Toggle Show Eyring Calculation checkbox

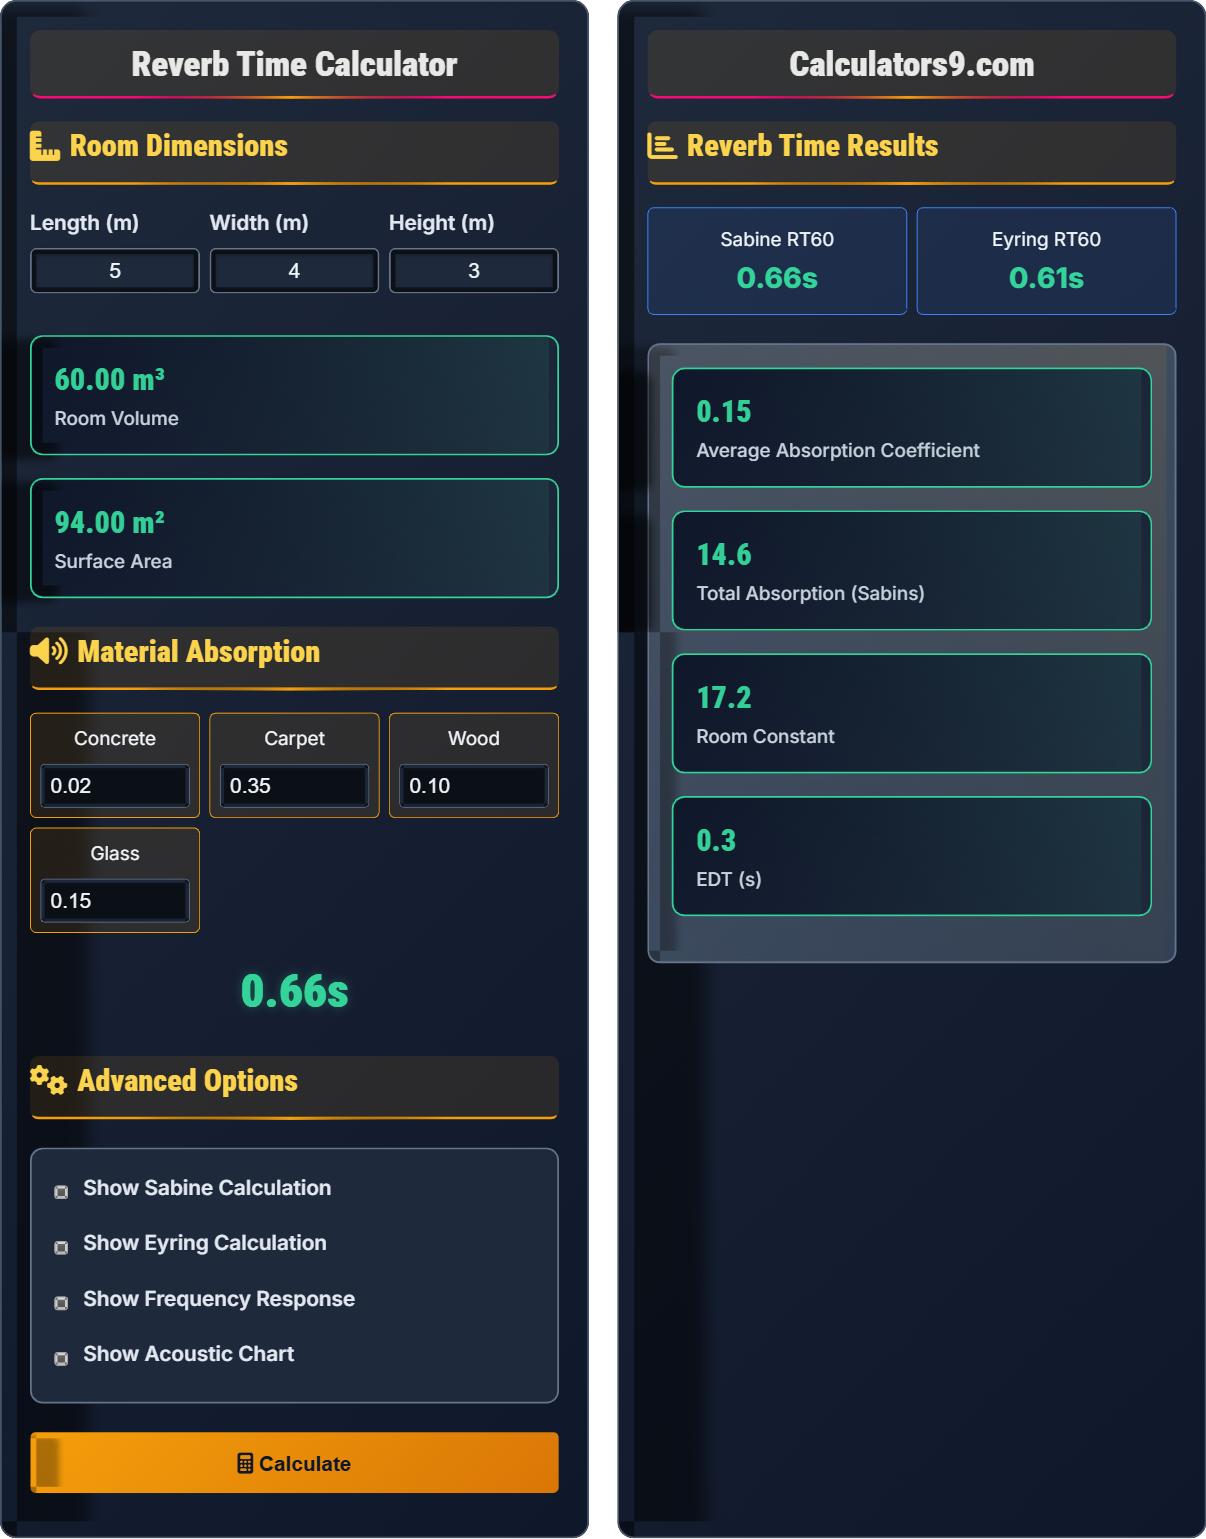tap(61, 1247)
